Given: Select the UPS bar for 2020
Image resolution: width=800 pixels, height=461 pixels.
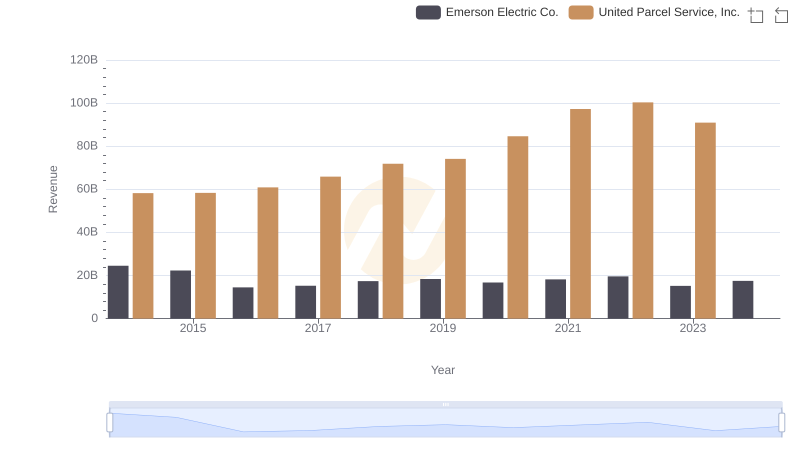Looking at the screenshot, I should [518, 227].
